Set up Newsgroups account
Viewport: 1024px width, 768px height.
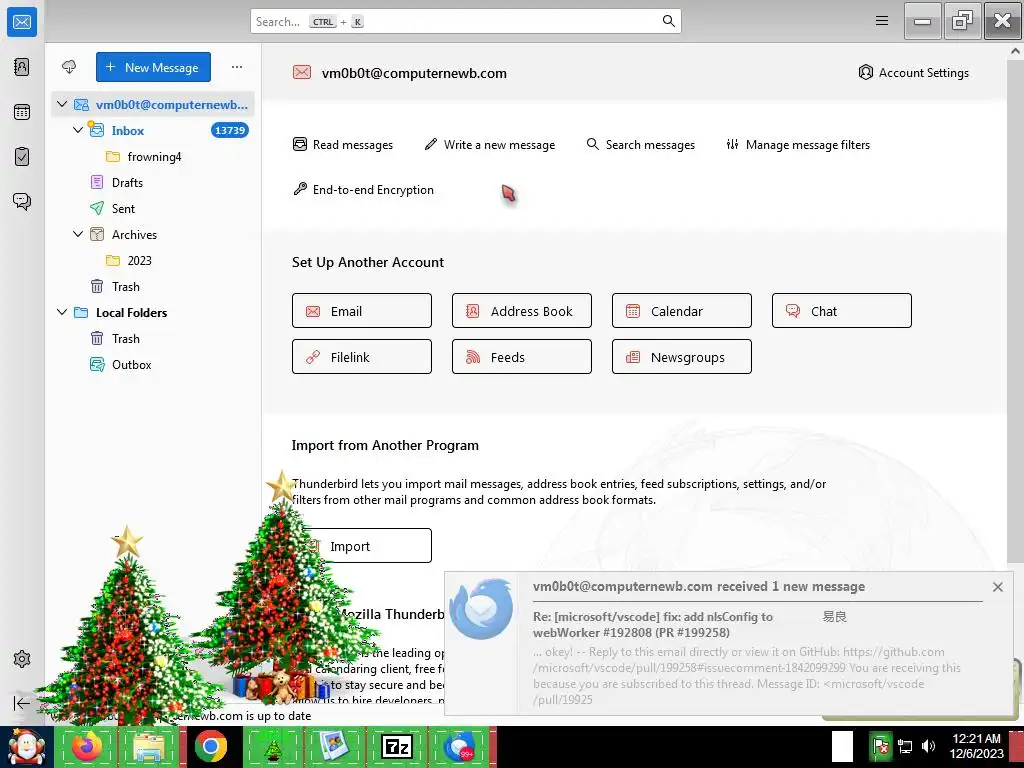(x=682, y=357)
